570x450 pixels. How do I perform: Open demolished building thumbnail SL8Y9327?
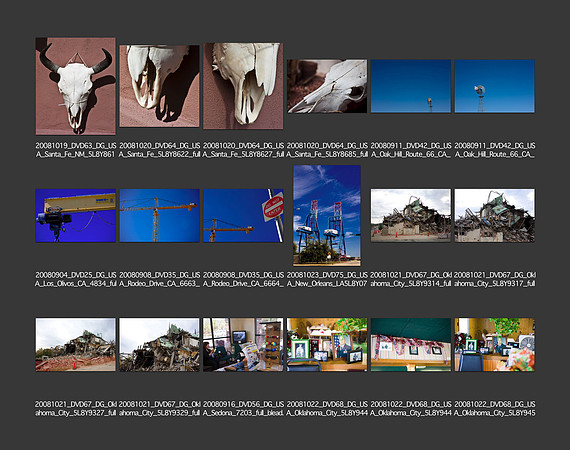click(x=76, y=345)
